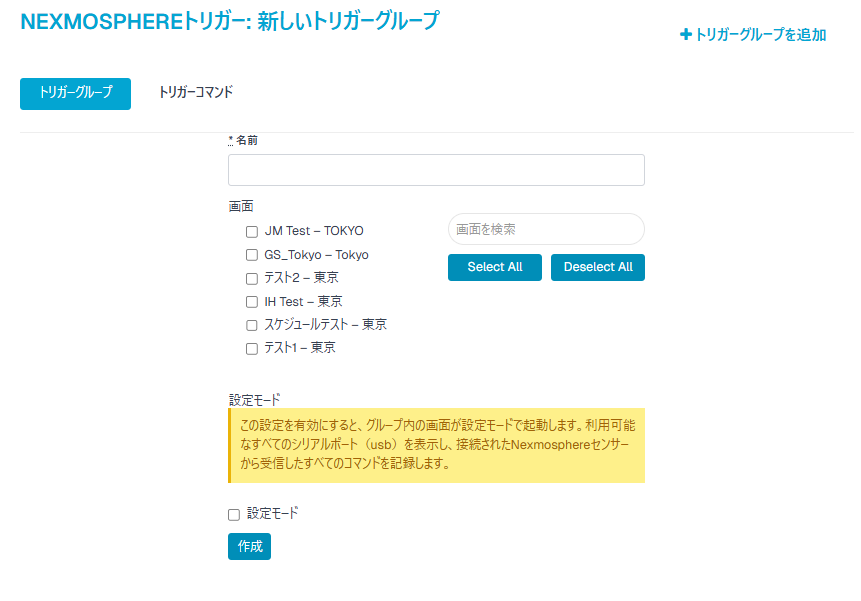Tick the テスト2 – 東京 checkbox
861x601 pixels.
click(251, 279)
